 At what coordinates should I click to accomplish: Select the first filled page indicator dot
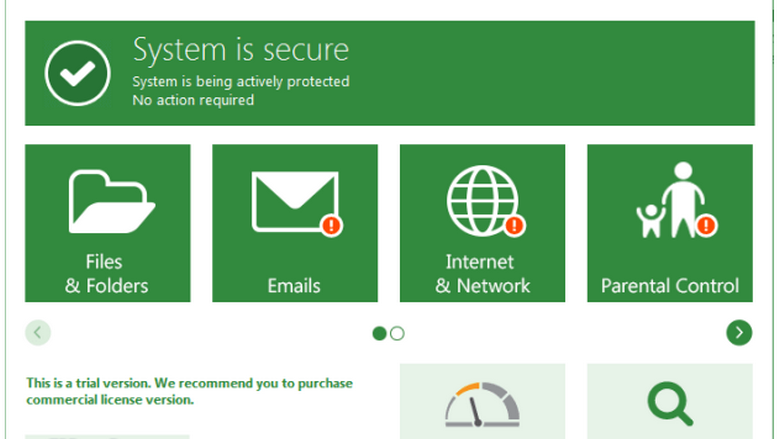coord(379,333)
